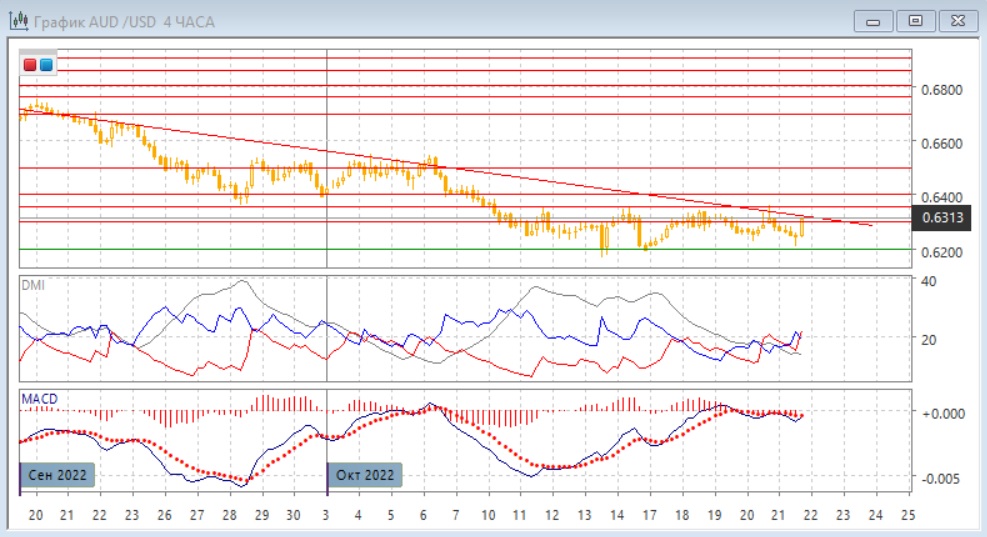Minimize the AUD/USD chart window

(876, 21)
